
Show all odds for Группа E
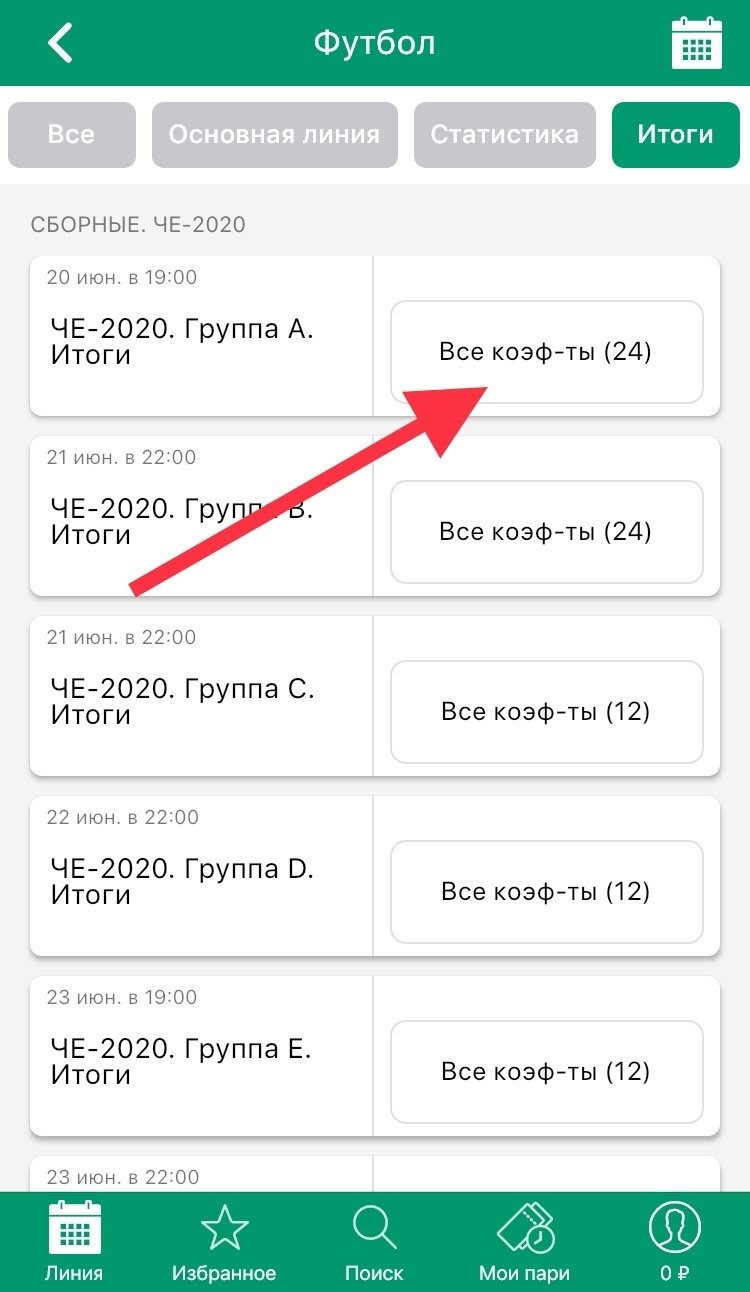(x=546, y=1071)
